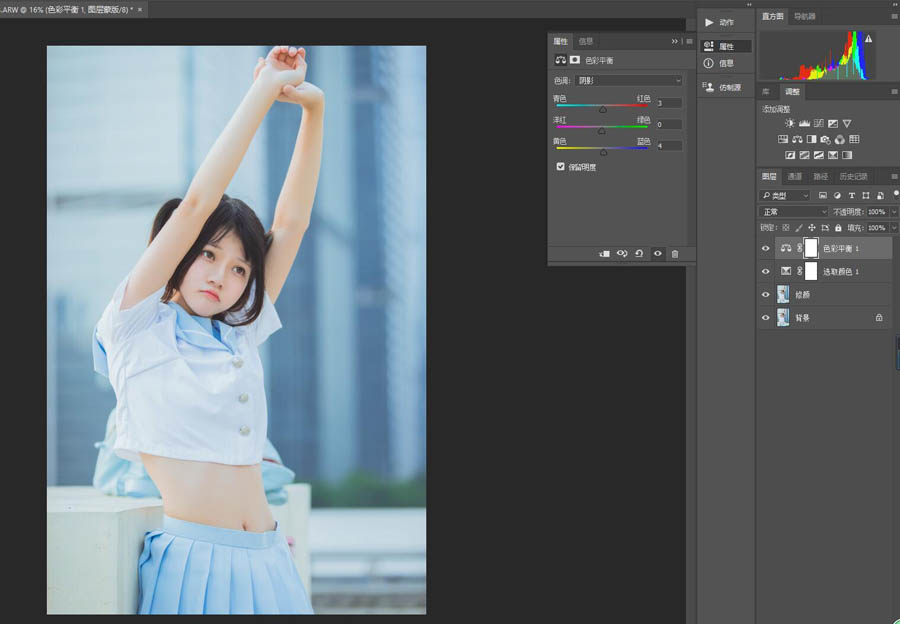
Task: Add a Brightness/Contrast adjustment
Action: coord(790,123)
